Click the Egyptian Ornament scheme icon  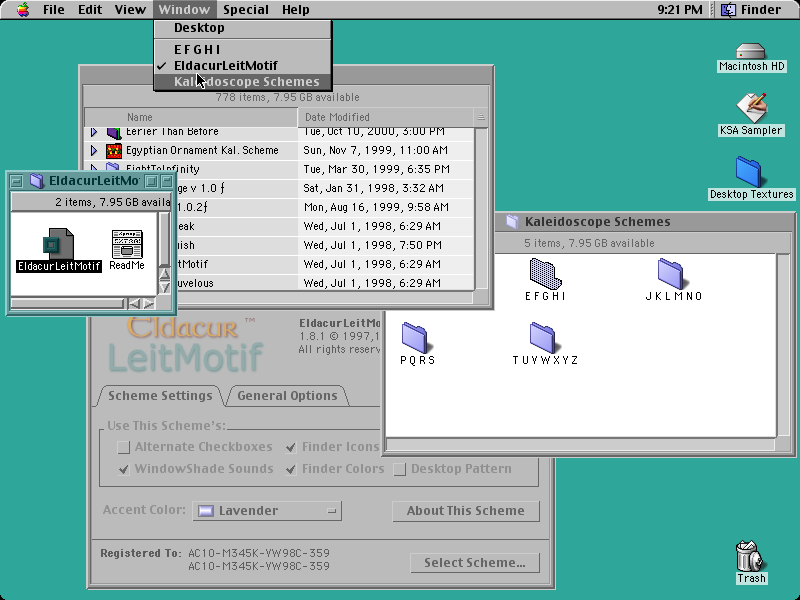pos(114,151)
